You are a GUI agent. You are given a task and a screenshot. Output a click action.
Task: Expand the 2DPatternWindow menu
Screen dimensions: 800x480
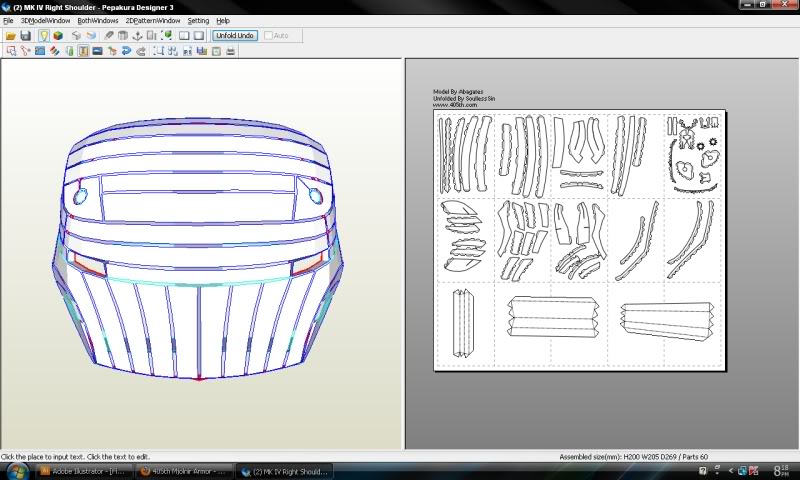coord(153,20)
